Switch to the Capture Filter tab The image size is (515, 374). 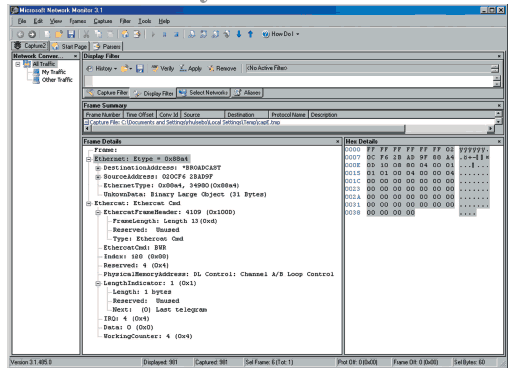point(107,93)
